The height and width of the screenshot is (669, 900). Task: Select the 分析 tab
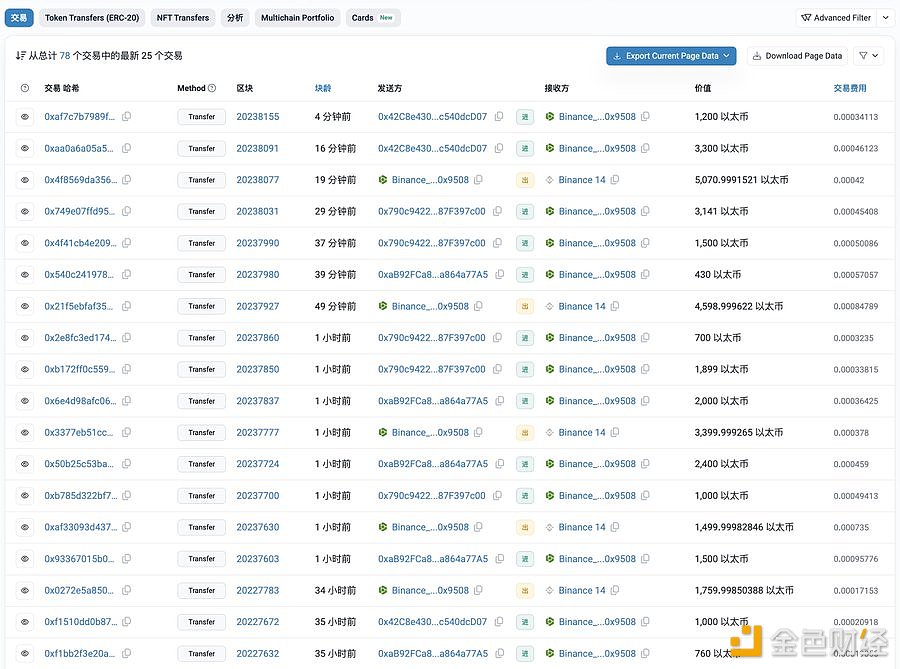pos(235,17)
